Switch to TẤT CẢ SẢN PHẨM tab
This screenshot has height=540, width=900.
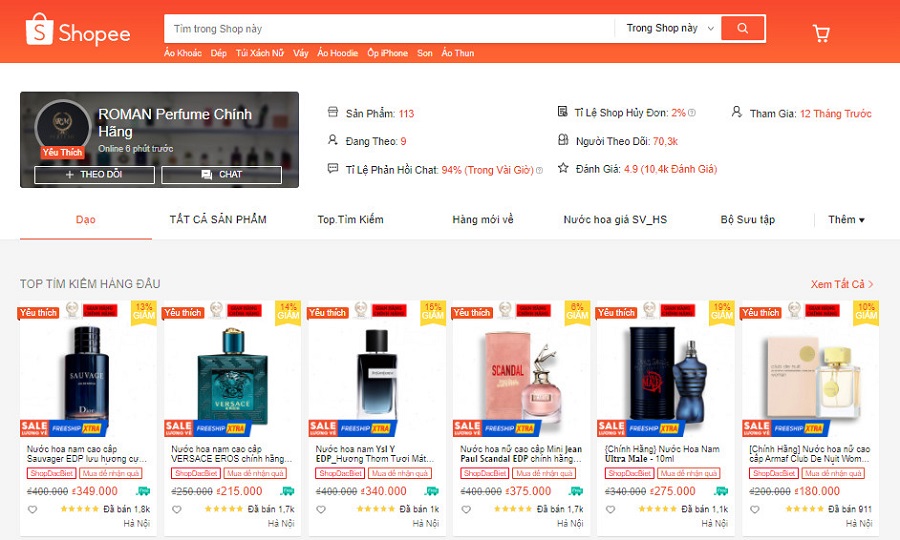click(x=218, y=219)
